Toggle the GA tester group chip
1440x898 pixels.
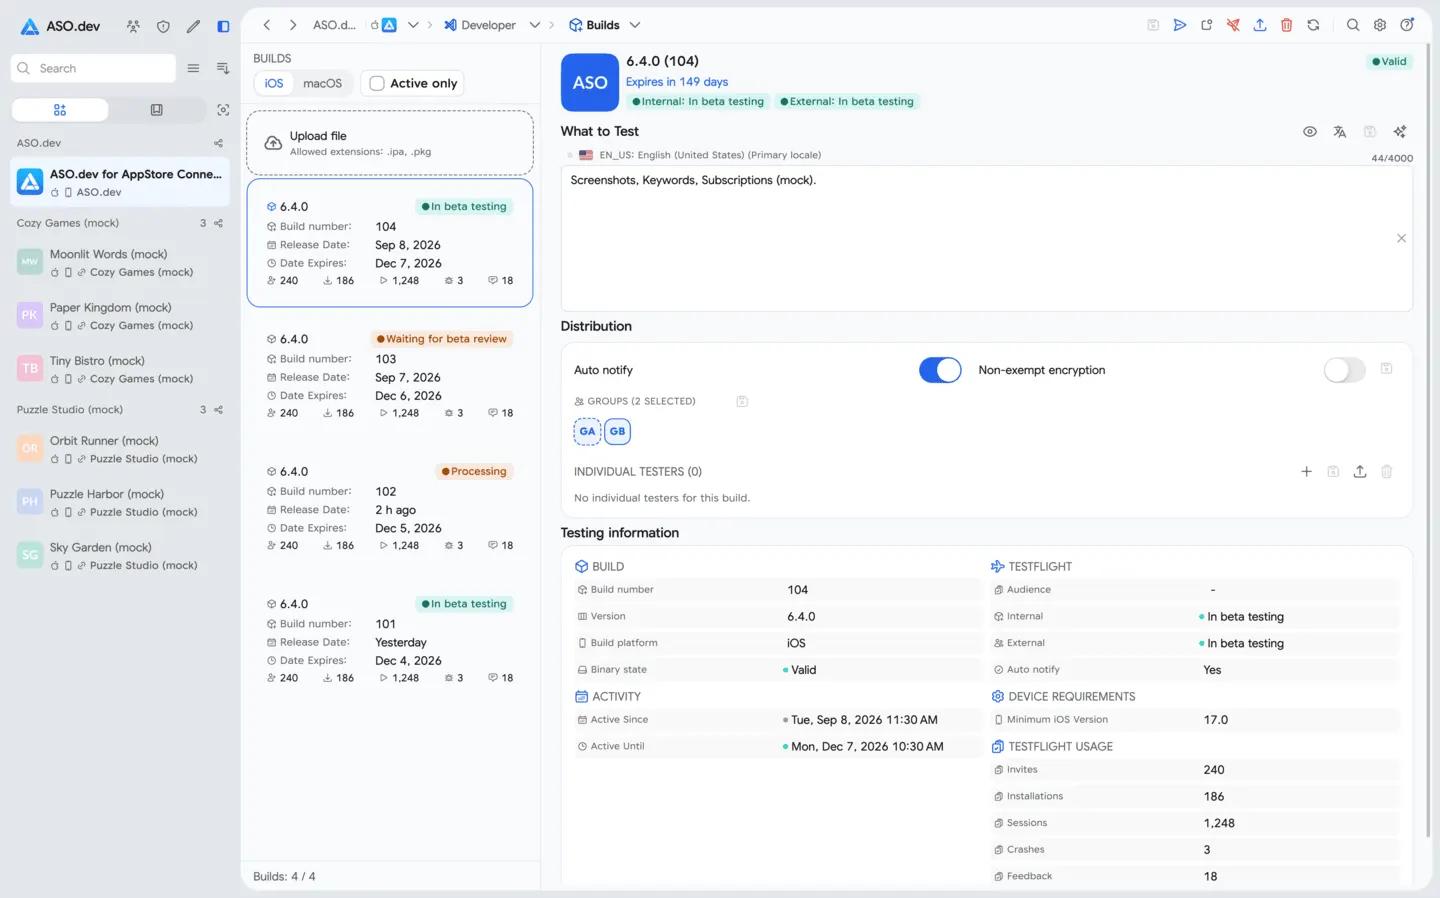pyautogui.click(x=587, y=431)
